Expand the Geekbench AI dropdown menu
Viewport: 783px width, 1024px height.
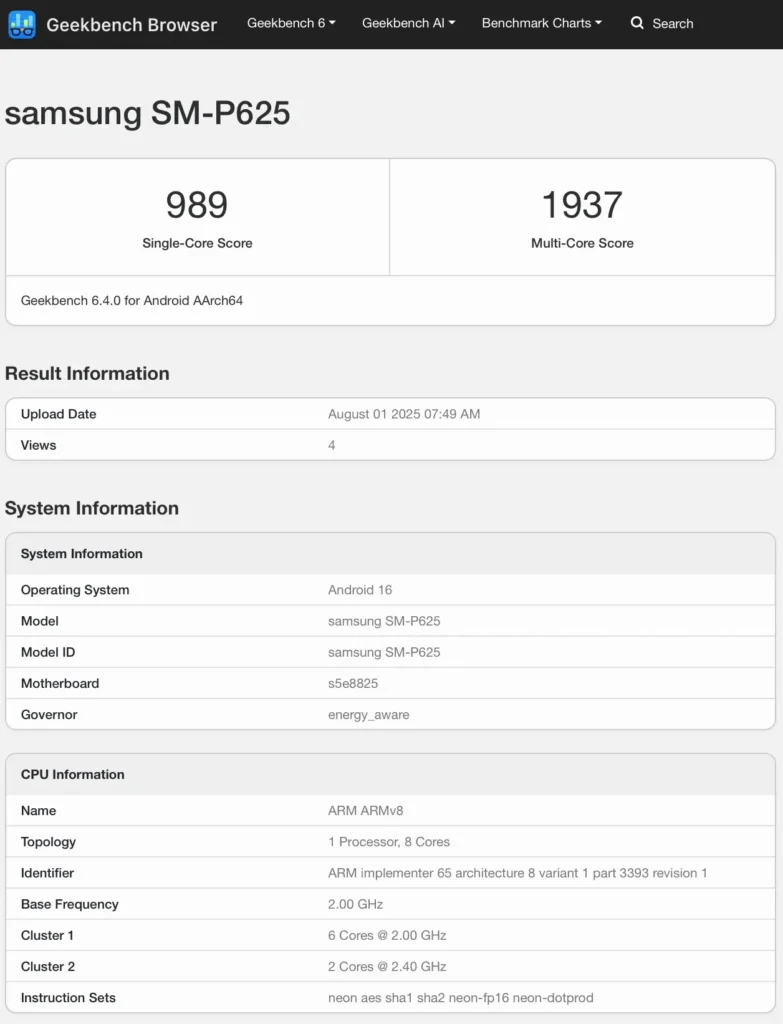tap(408, 23)
